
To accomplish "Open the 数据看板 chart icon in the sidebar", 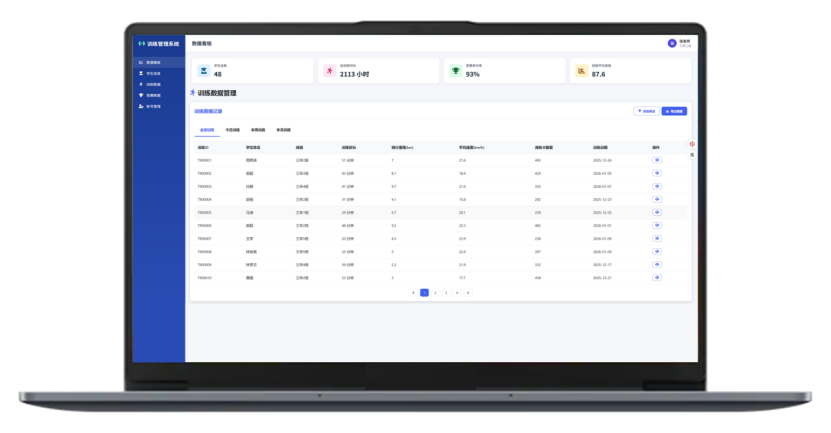I will coord(141,63).
